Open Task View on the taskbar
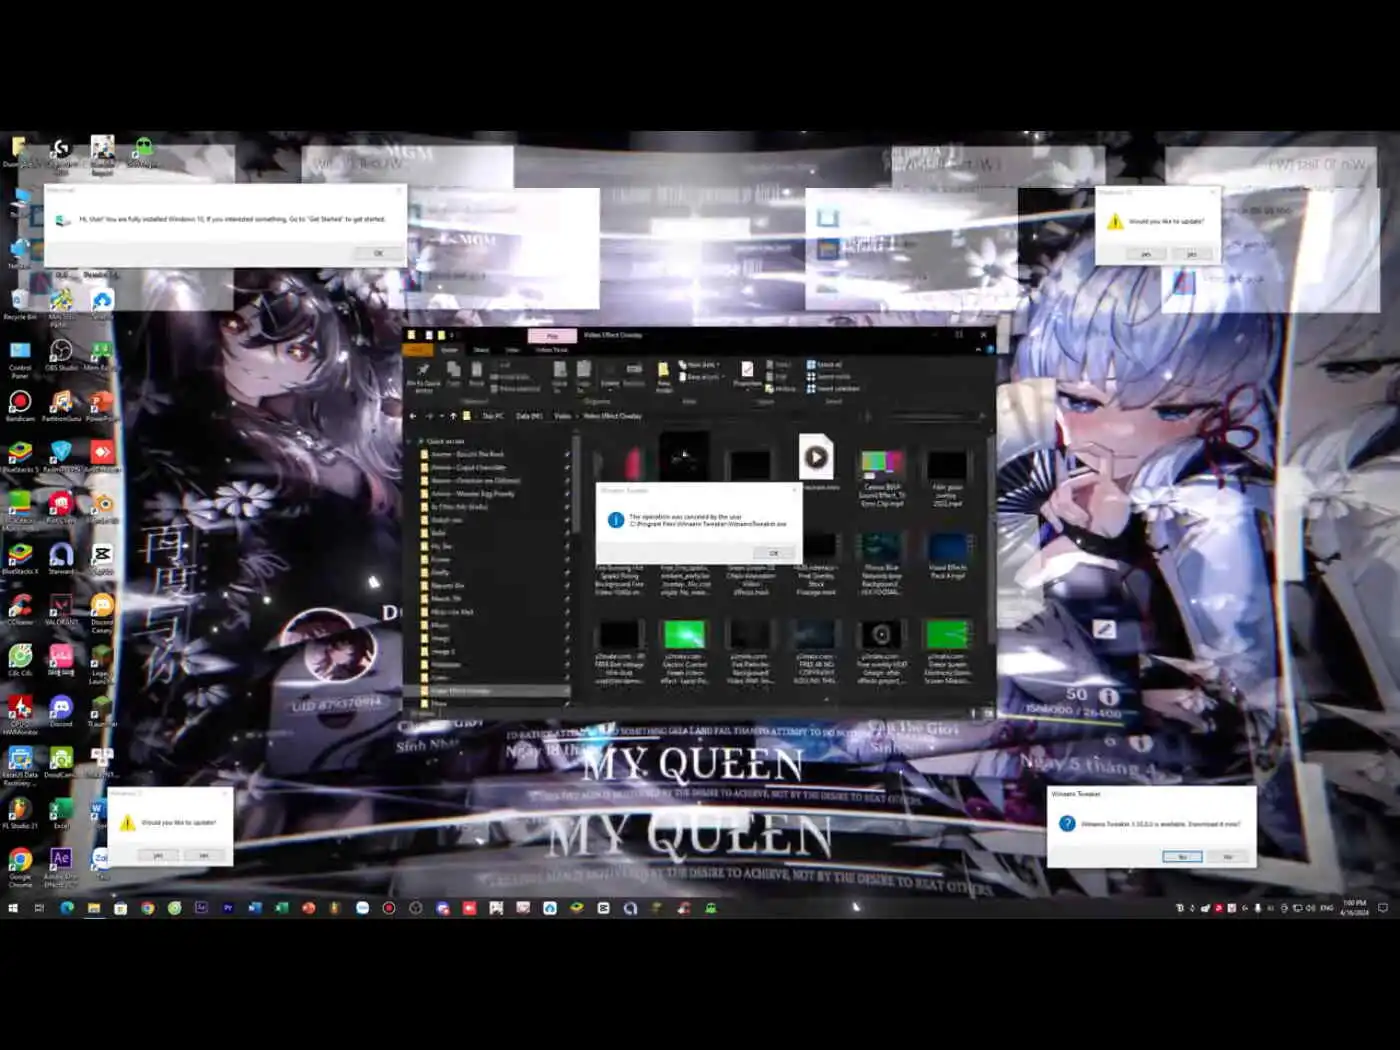 click(39, 908)
